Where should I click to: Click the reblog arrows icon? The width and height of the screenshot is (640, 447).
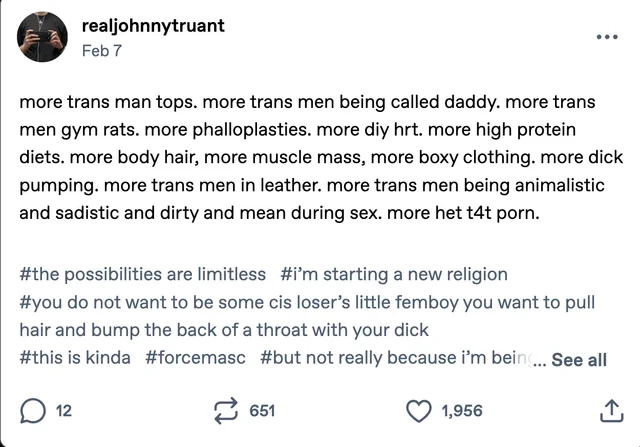226,411
